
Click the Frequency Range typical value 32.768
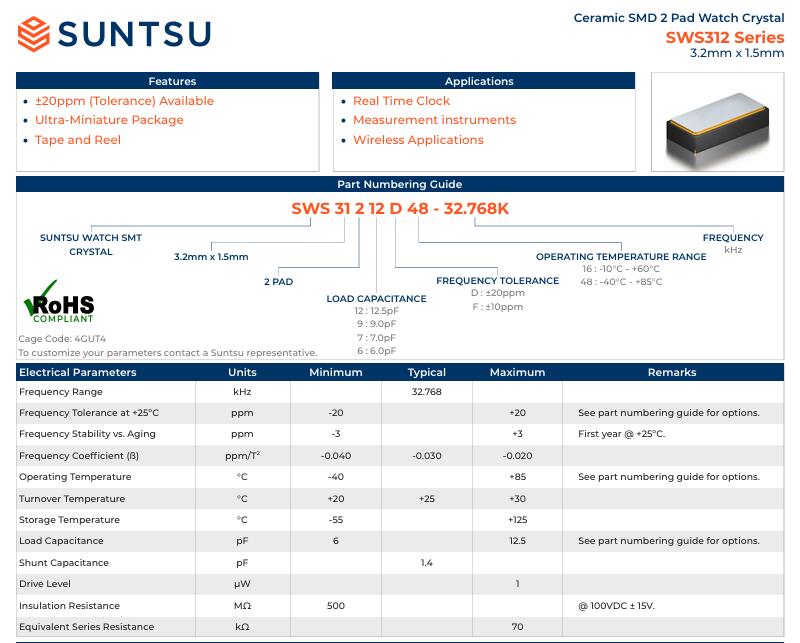point(426,392)
